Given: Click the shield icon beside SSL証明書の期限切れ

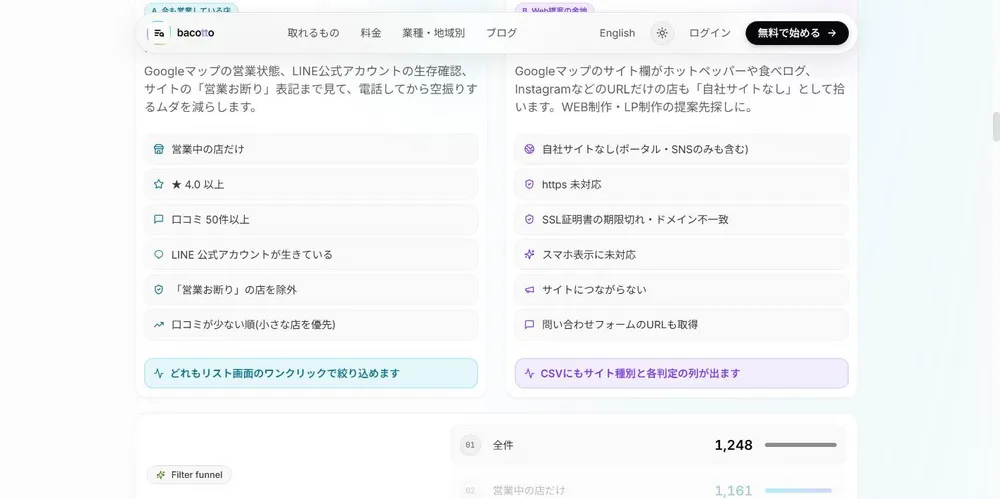Looking at the screenshot, I should click(529, 220).
